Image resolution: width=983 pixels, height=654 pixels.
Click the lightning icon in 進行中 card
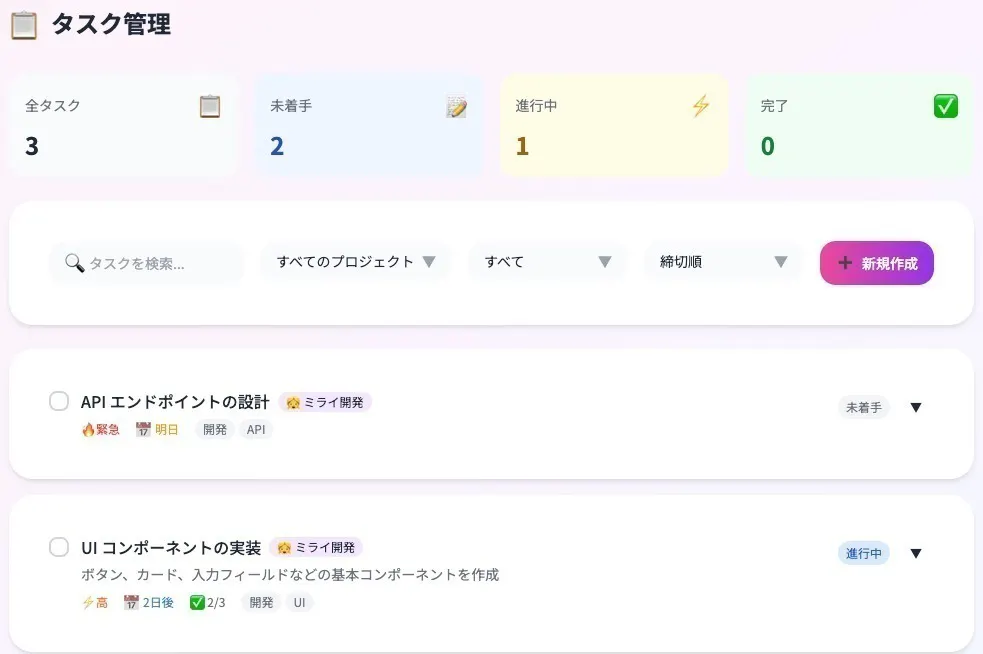[701, 106]
